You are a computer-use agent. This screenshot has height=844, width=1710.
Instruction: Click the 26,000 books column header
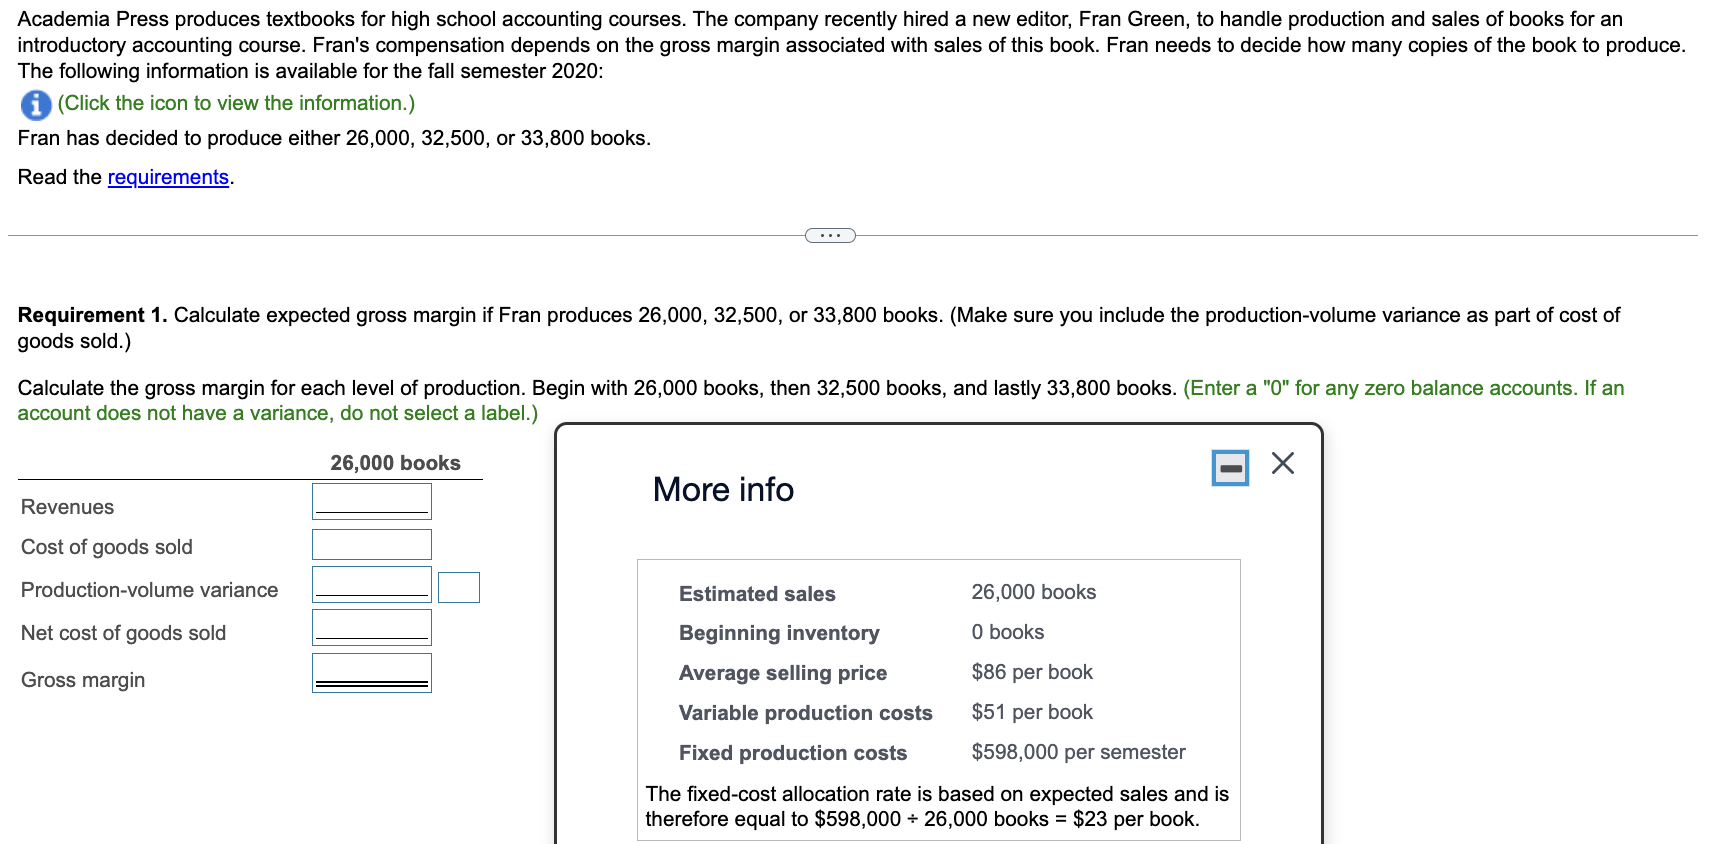click(396, 462)
